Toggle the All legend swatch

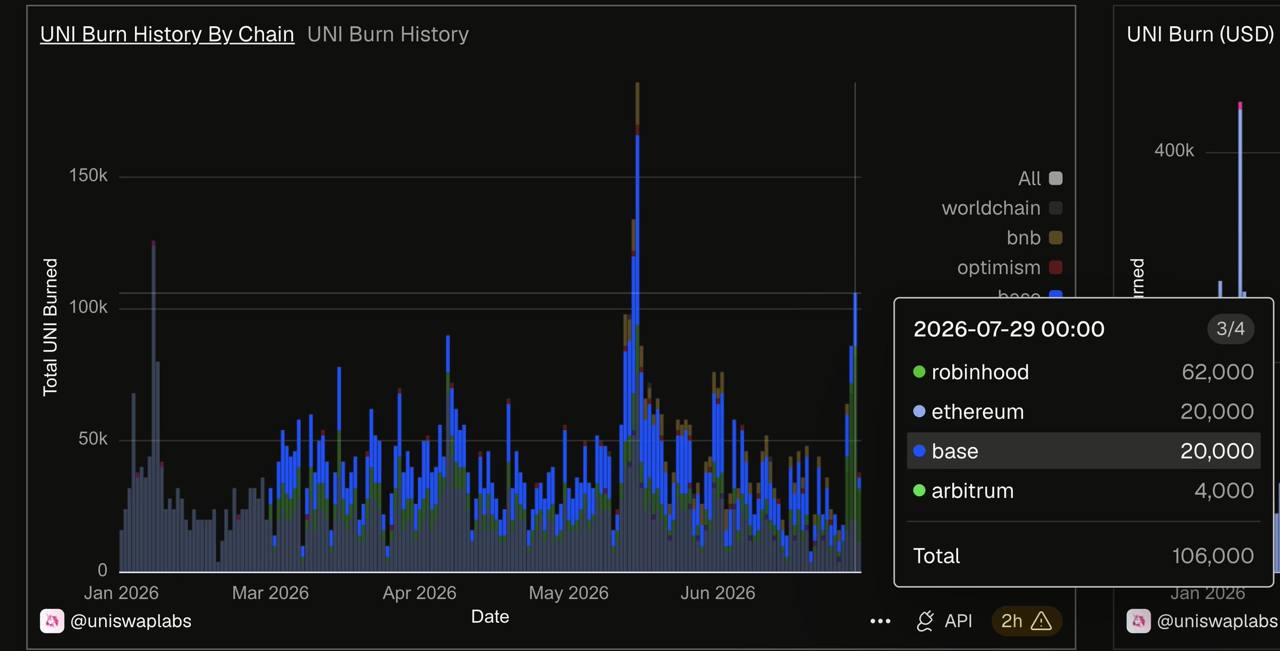(1055, 178)
